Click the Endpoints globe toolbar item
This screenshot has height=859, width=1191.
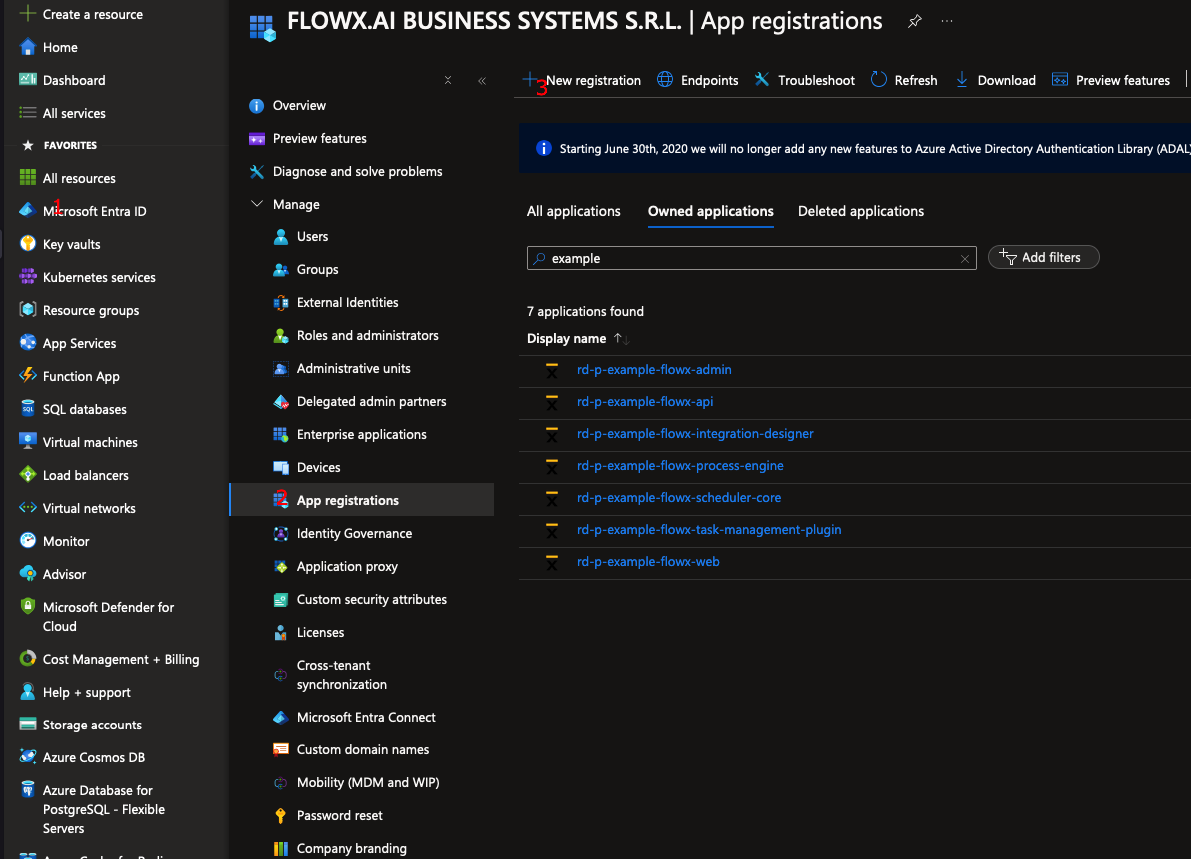coord(697,80)
